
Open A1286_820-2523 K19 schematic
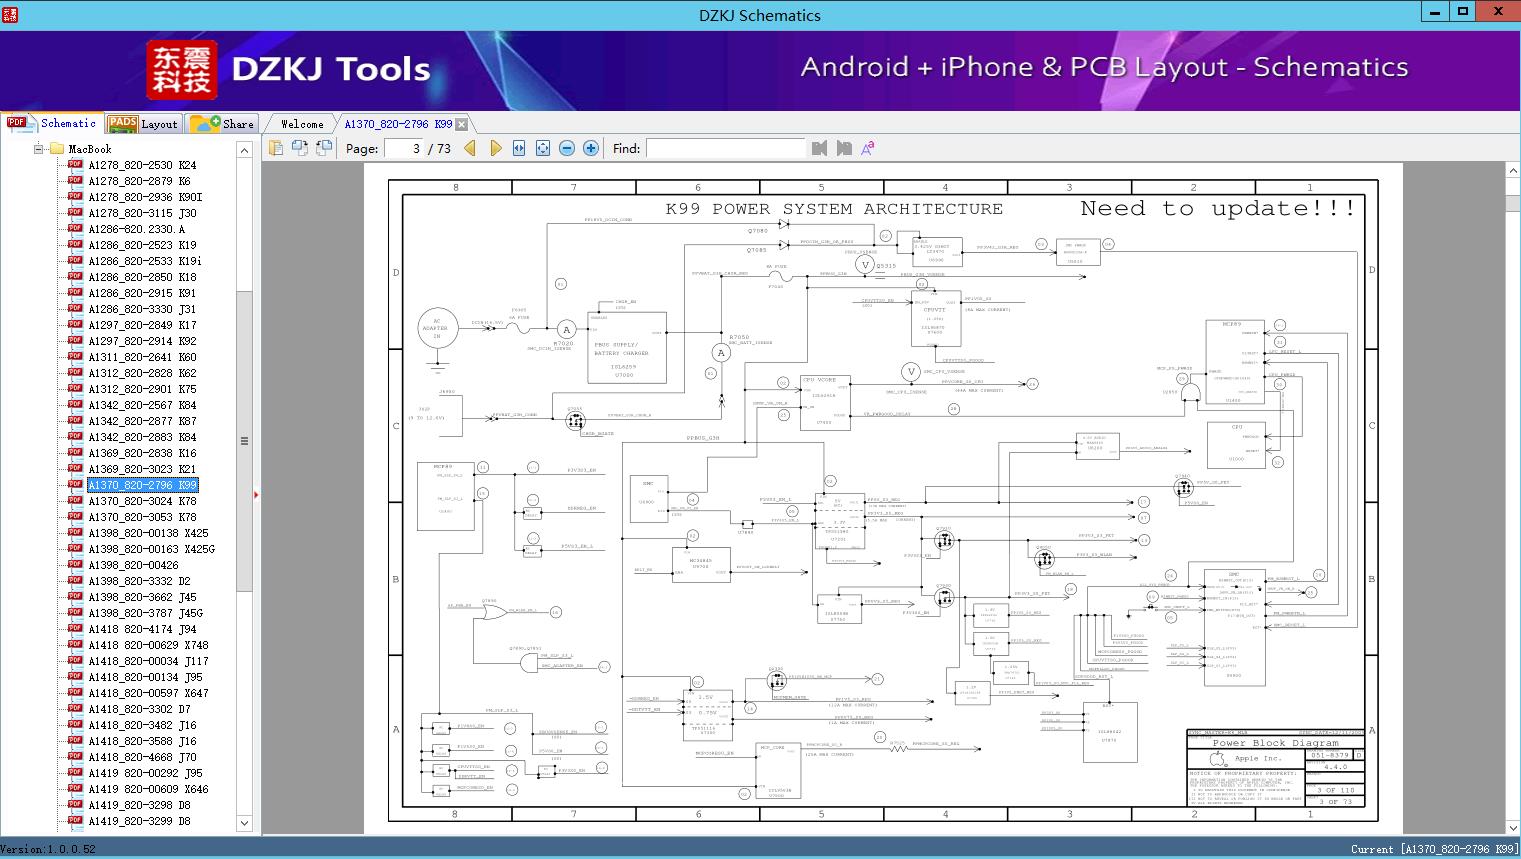click(x=142, y=245)
